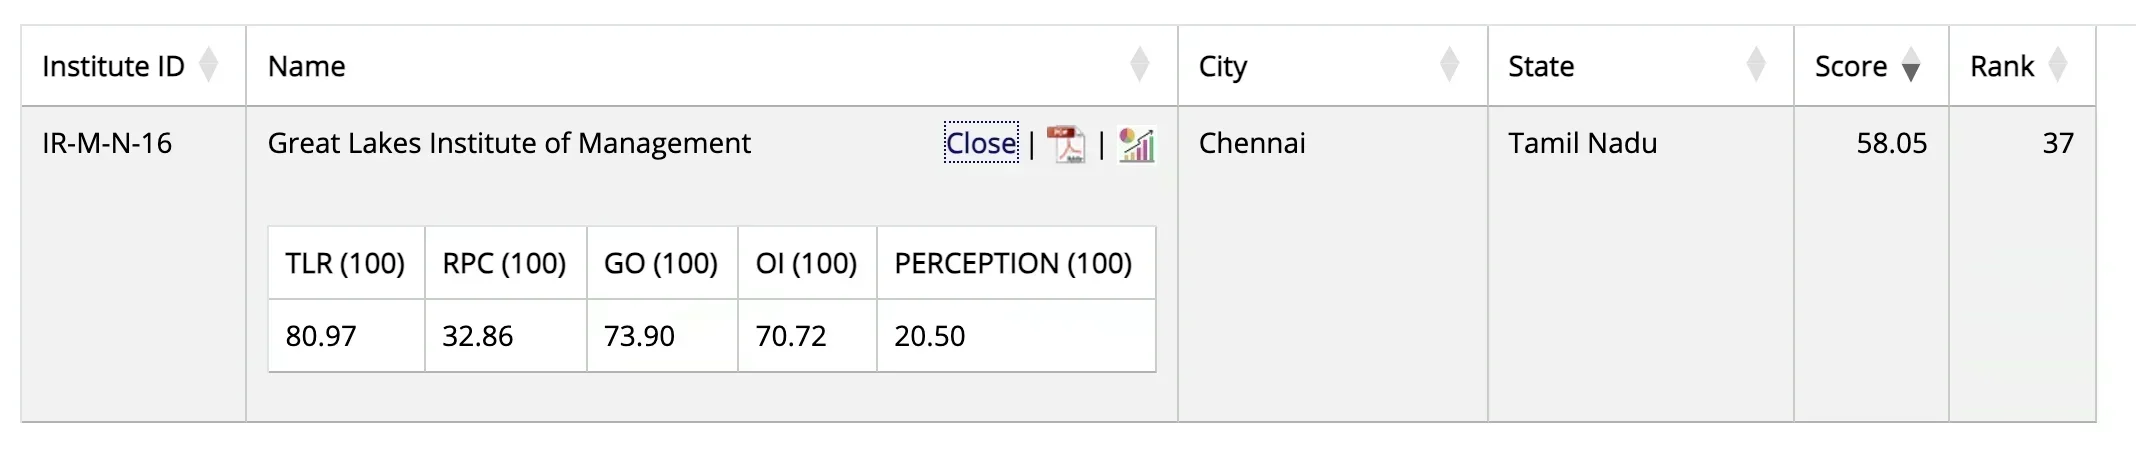Sort the City column using arrows
Screen dimensions: 2136x458
pyautogui.click(x=1449, y=66)
